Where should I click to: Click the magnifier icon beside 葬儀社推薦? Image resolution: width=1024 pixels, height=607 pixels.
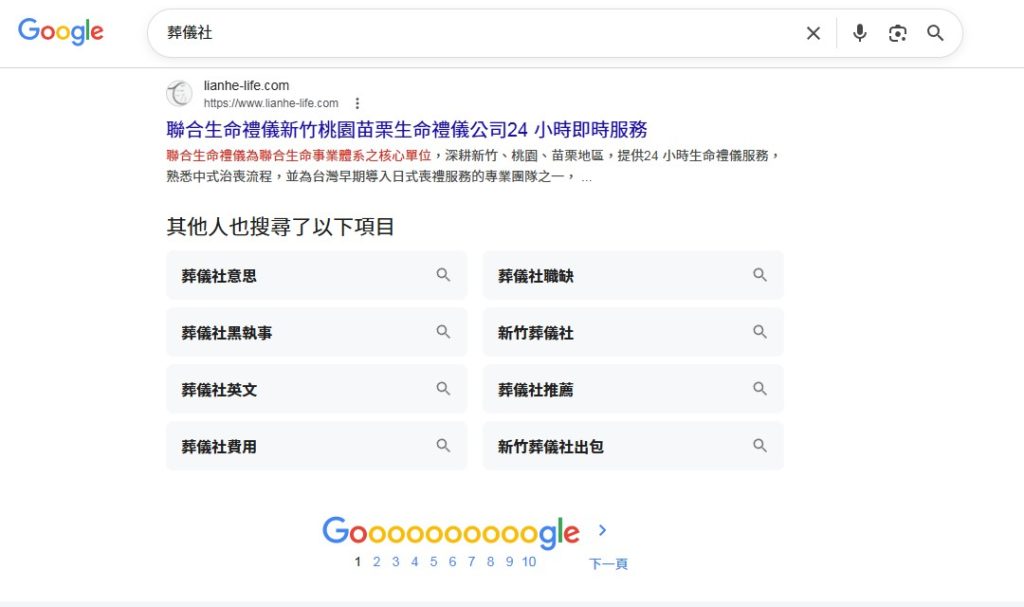[760, 389]
